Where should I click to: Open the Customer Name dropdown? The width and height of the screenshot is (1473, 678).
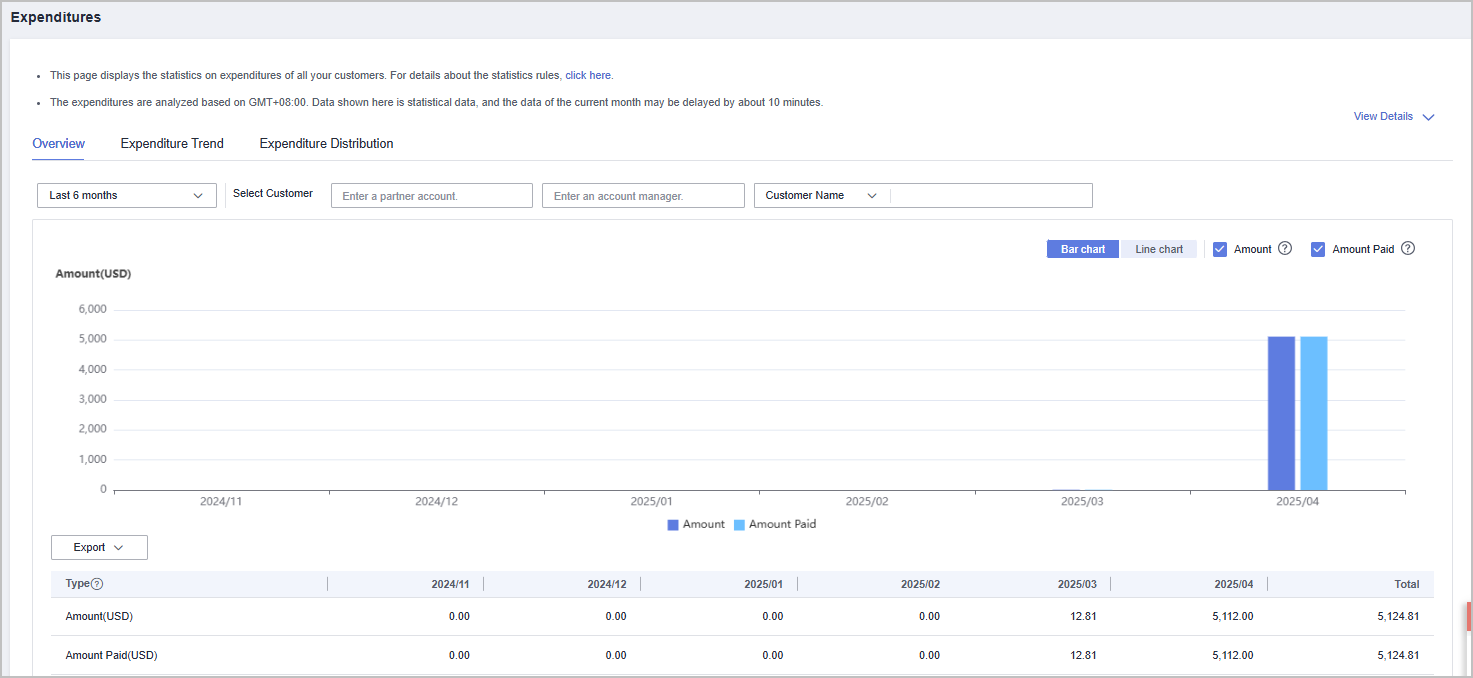(x=821, y=196)
